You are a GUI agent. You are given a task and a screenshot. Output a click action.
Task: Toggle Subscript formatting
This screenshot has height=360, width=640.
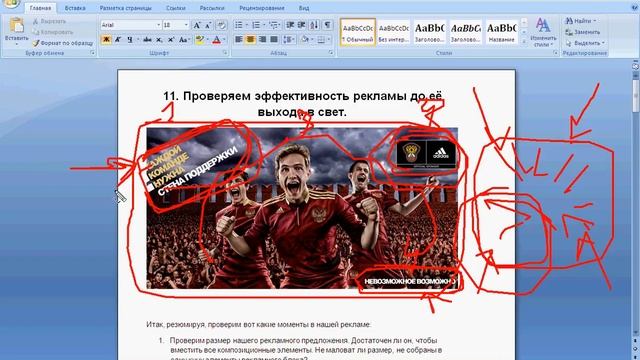tap(159, 40)
